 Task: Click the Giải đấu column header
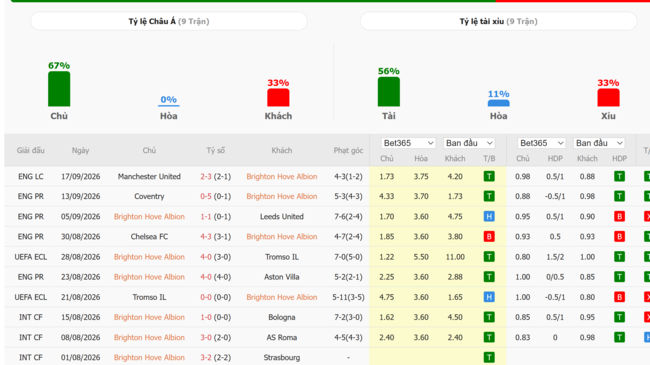pos(31,150)
